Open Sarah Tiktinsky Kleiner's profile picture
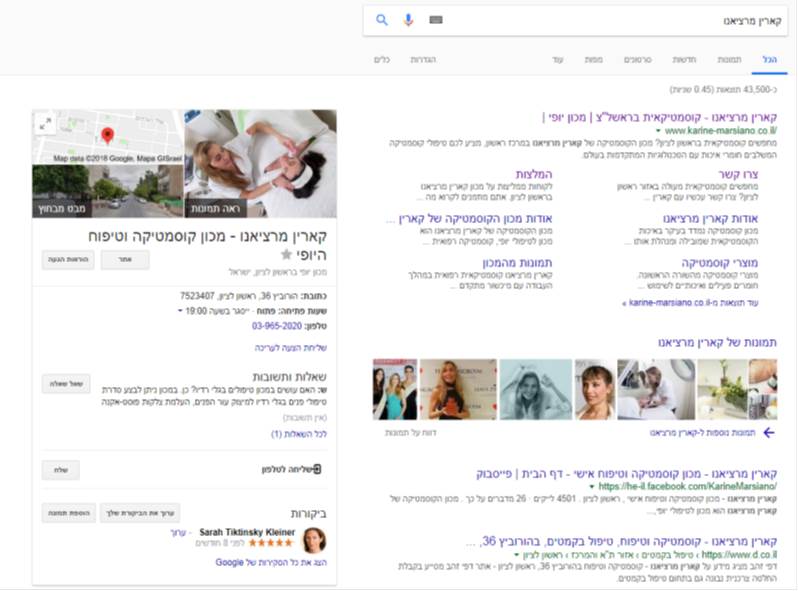The height and width of the screenshot is (591, 798). point(315,541)
